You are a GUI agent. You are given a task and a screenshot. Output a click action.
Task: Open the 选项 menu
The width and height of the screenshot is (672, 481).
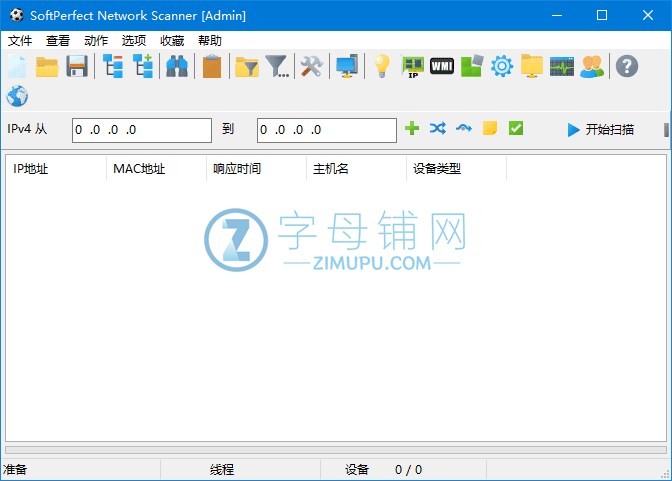coord(134,41)
